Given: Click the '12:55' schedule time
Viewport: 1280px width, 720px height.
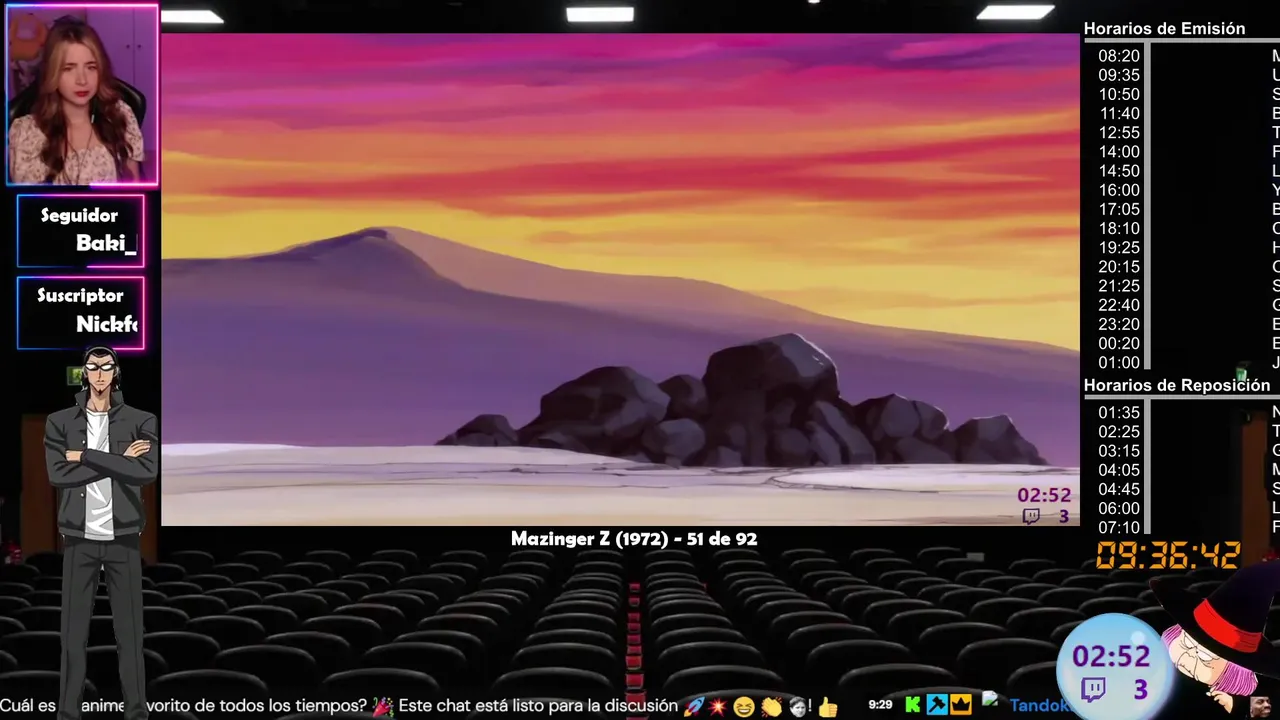Looking at the screenshot, I should [1119, 132].
